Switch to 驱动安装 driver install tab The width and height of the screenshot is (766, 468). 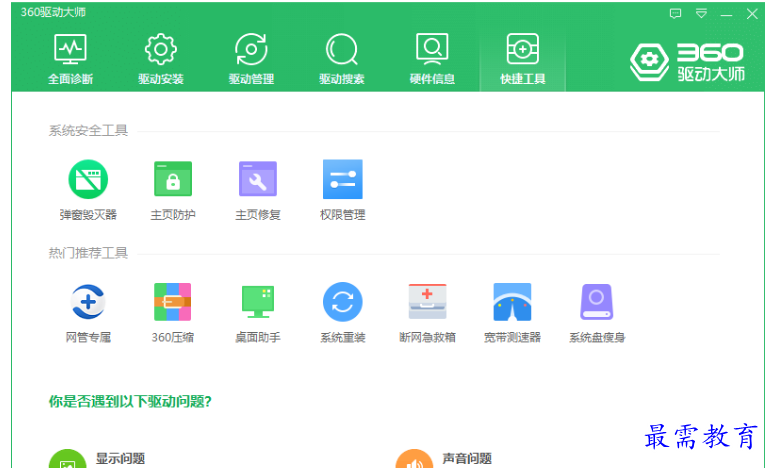(x=161, y=59)
